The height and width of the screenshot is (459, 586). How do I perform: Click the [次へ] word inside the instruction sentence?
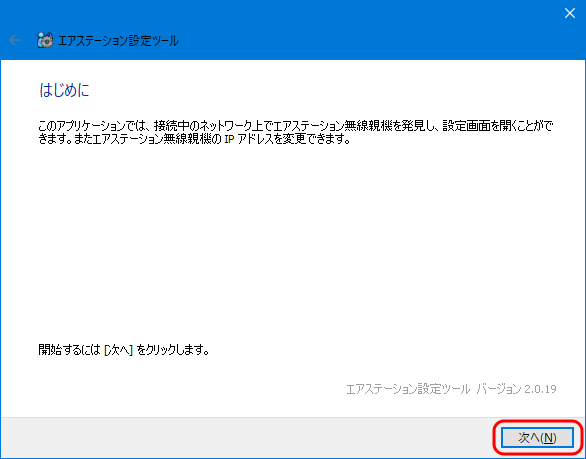pyautogui.click(x=118, y=350)
